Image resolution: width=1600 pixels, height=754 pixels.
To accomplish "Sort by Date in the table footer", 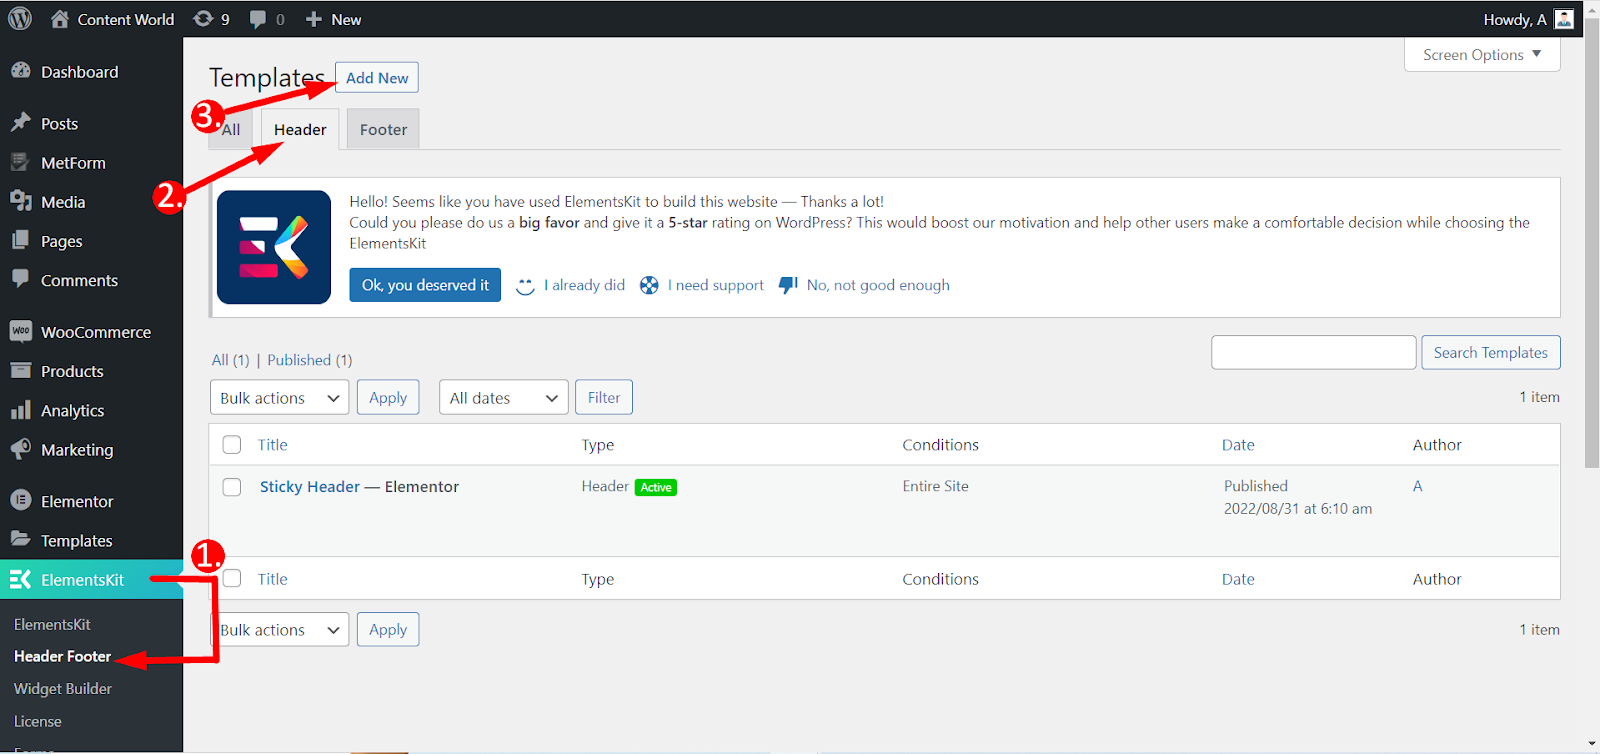I will pyautogui.click(x=1238, y=579).
